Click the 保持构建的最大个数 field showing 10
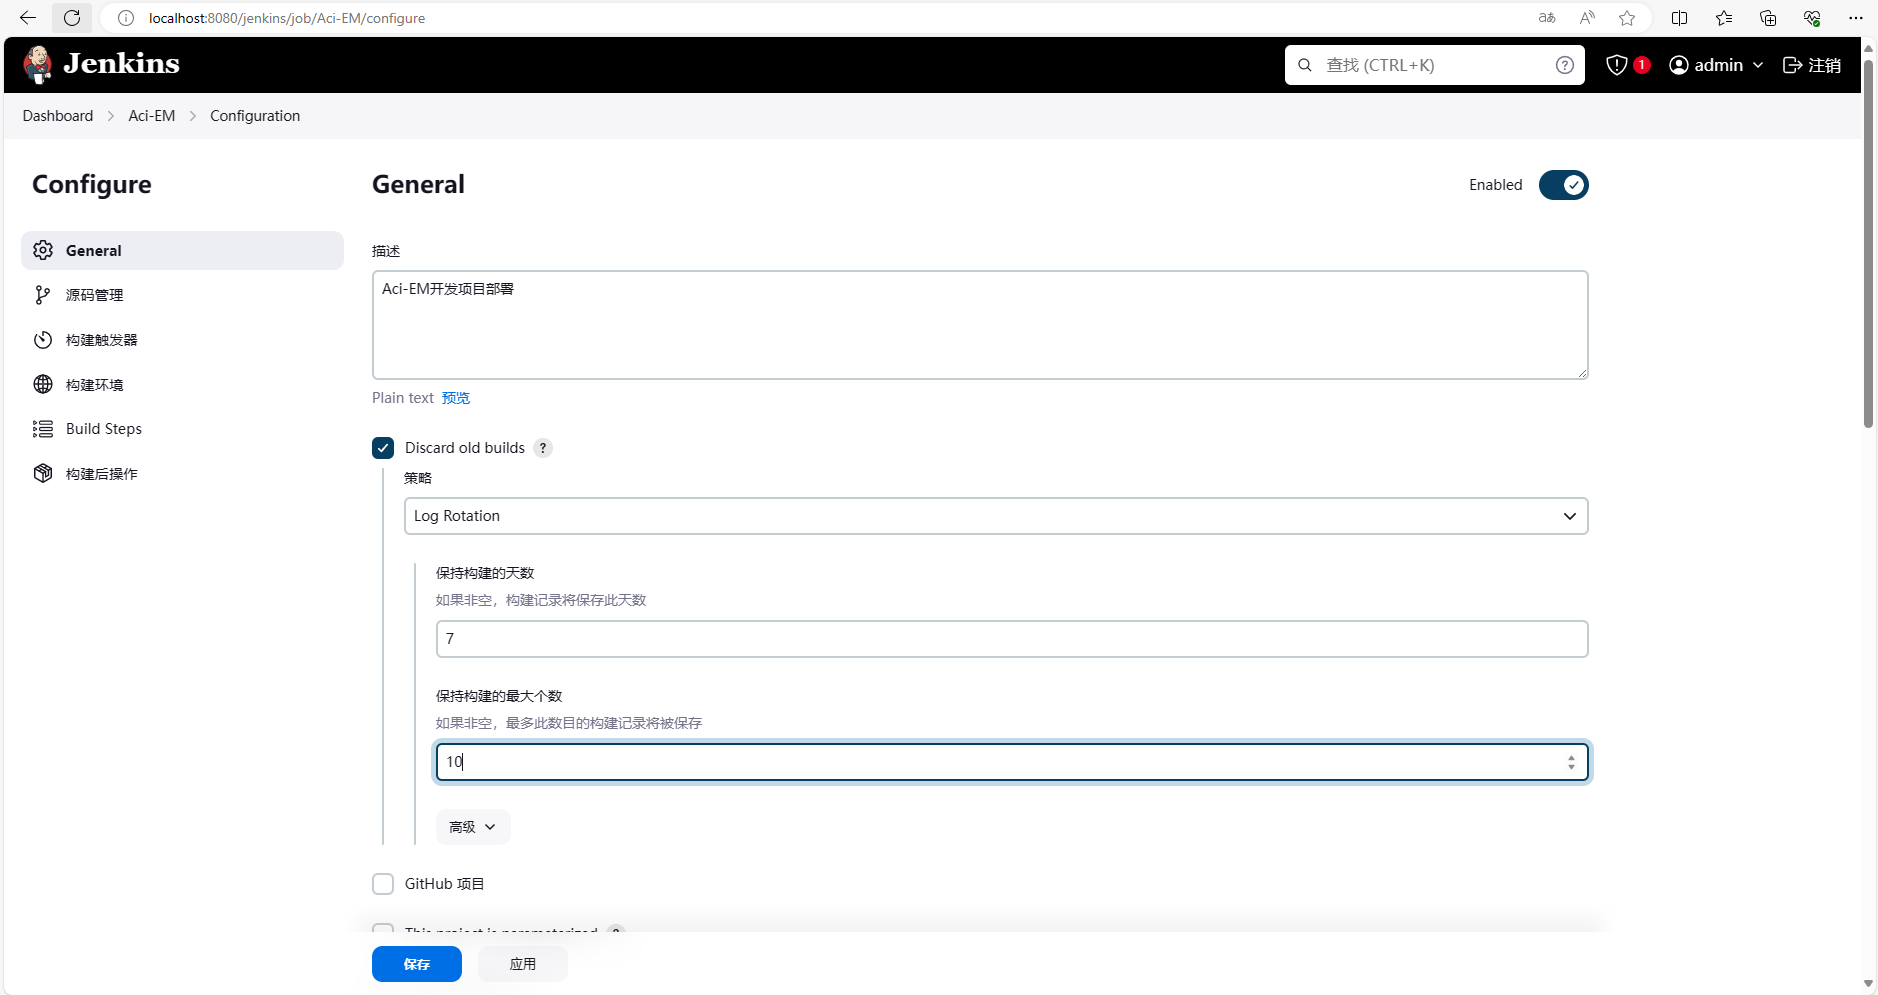Viewport: 1878px width, 995px height. (1012, 762)
